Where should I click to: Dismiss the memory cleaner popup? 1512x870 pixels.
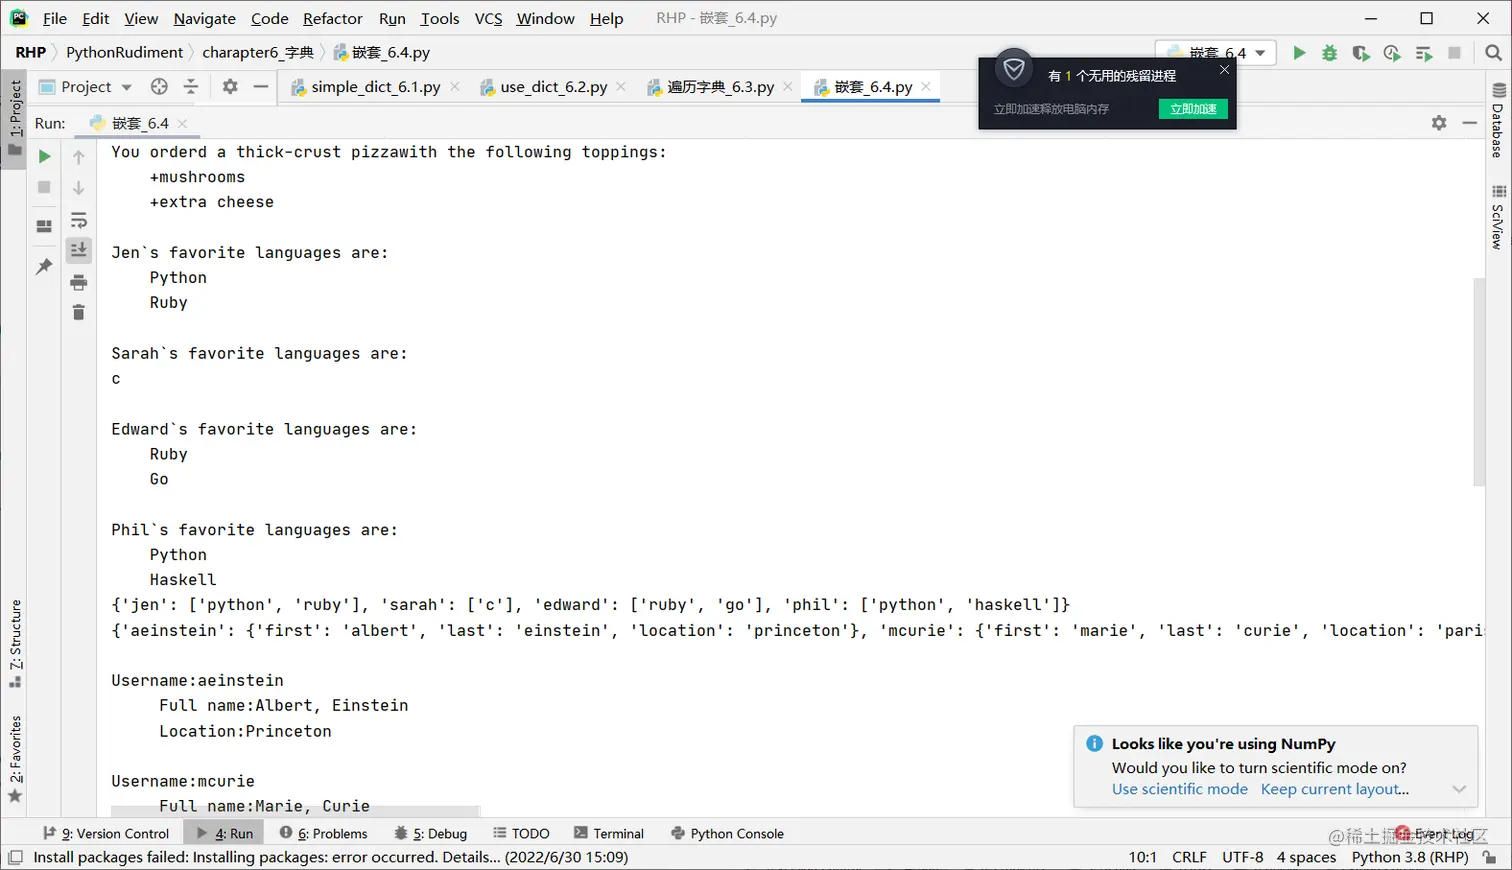[1224, 69]
